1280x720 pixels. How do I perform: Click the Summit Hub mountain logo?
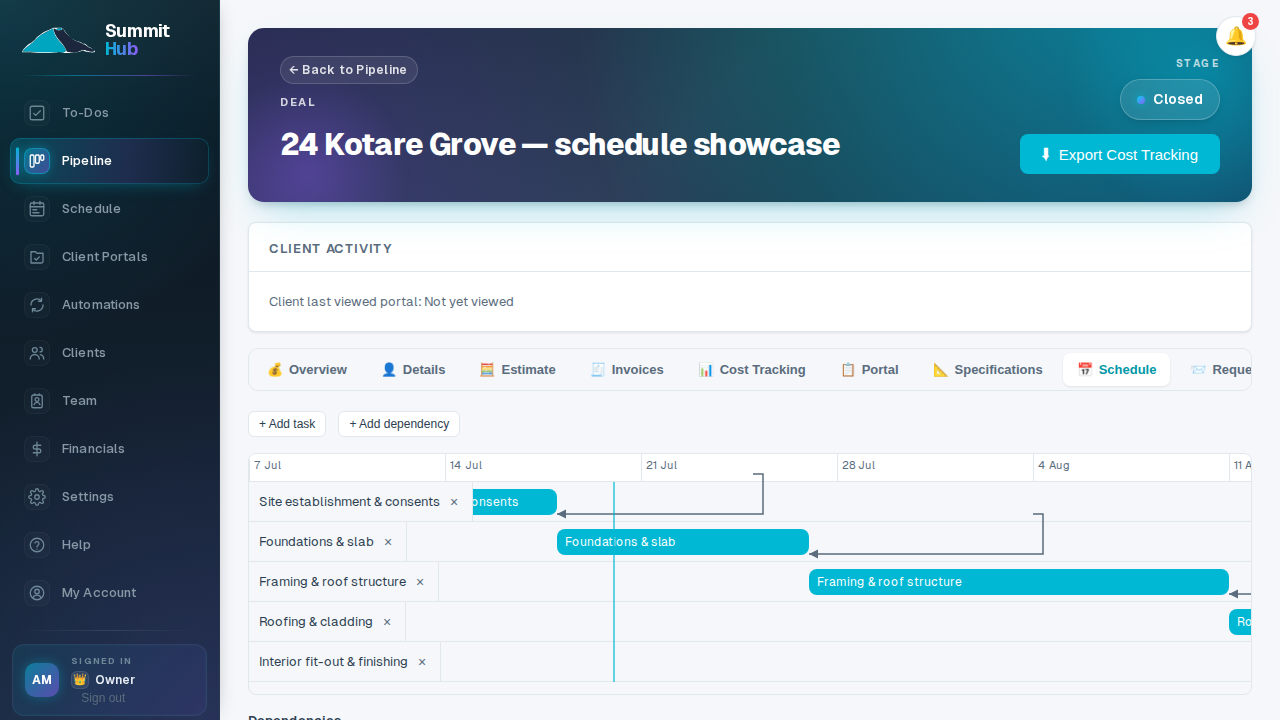coord(58,40)
